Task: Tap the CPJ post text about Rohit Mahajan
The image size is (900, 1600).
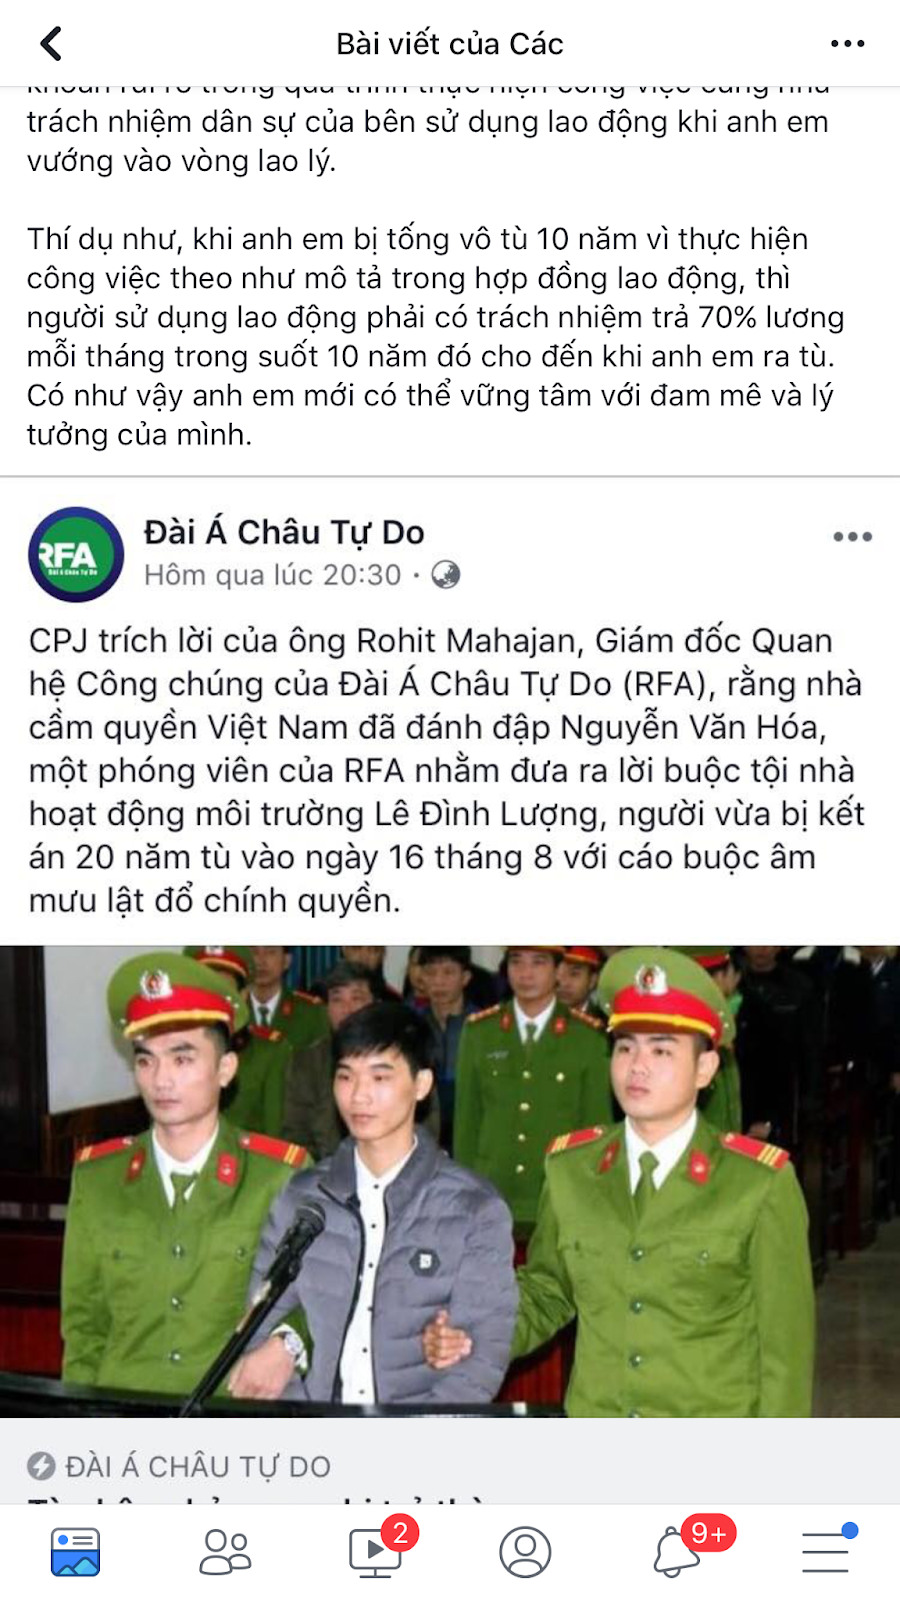Action: click(446, 770)
